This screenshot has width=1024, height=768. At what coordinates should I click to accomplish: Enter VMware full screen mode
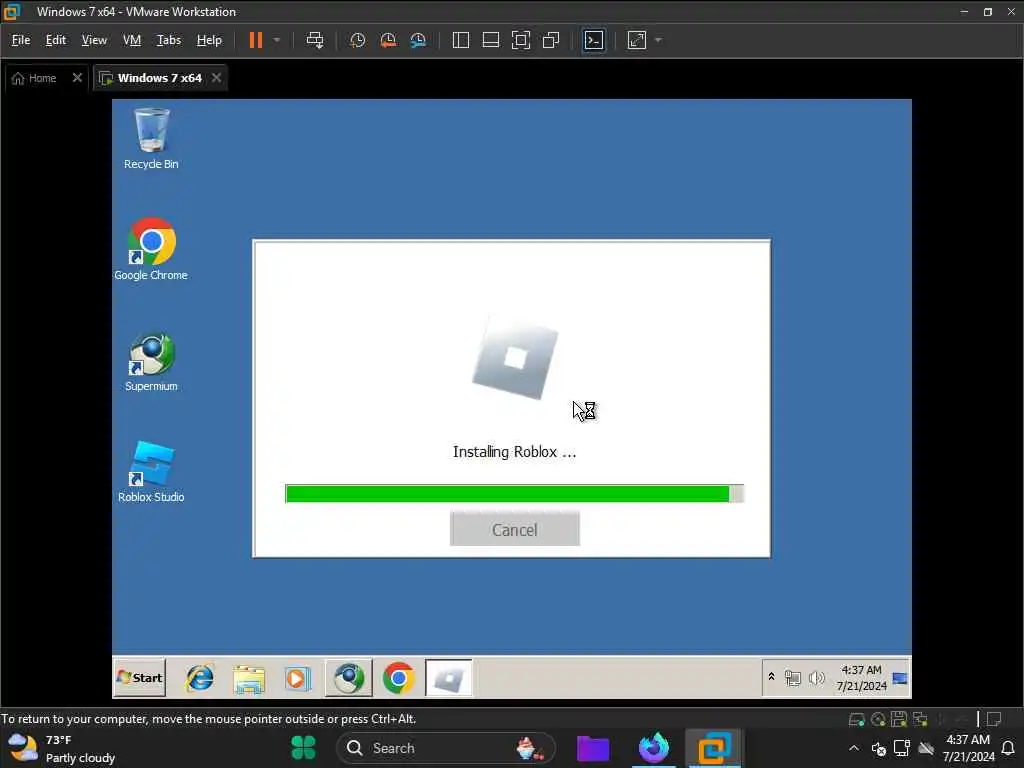520,40
